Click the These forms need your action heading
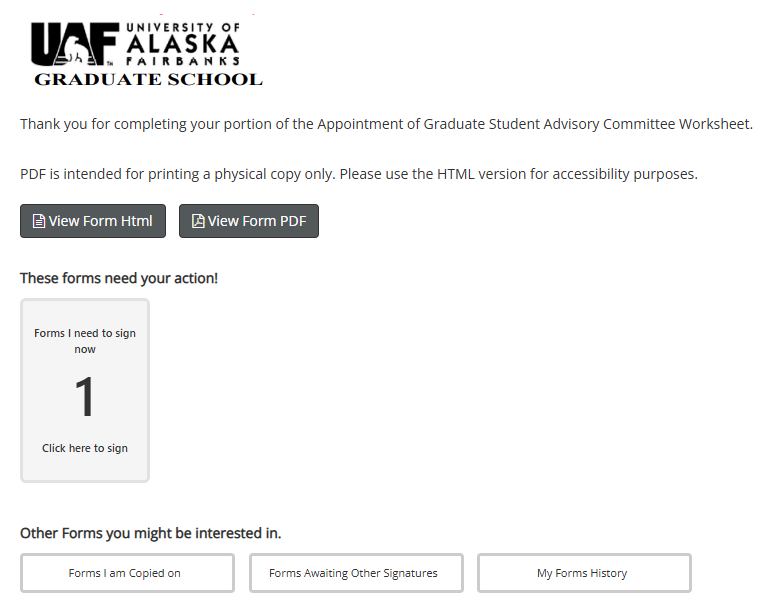The width and height of the screenshot is (767, 601). 119,278
